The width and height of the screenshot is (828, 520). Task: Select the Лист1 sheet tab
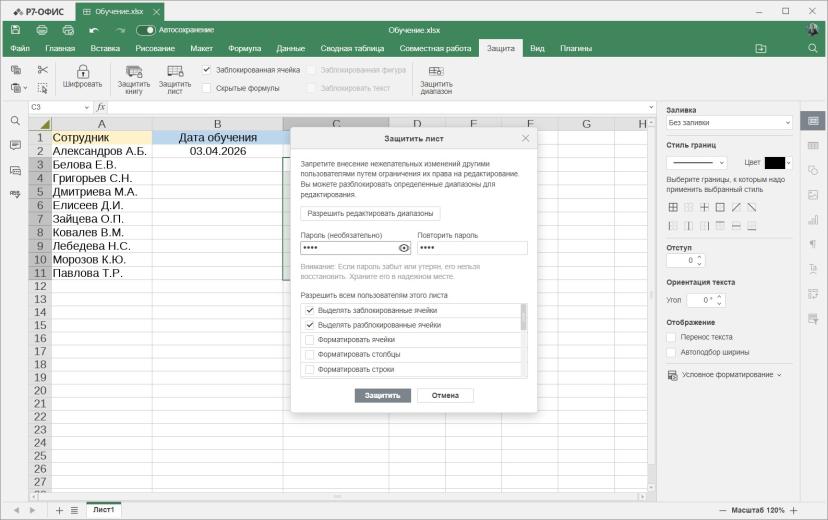point(104,510)
